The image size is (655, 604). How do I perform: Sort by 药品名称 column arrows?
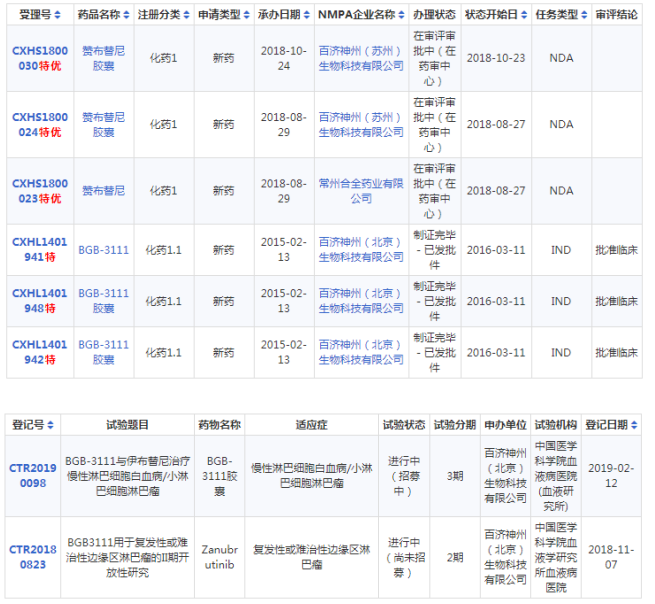click(127, 15)
